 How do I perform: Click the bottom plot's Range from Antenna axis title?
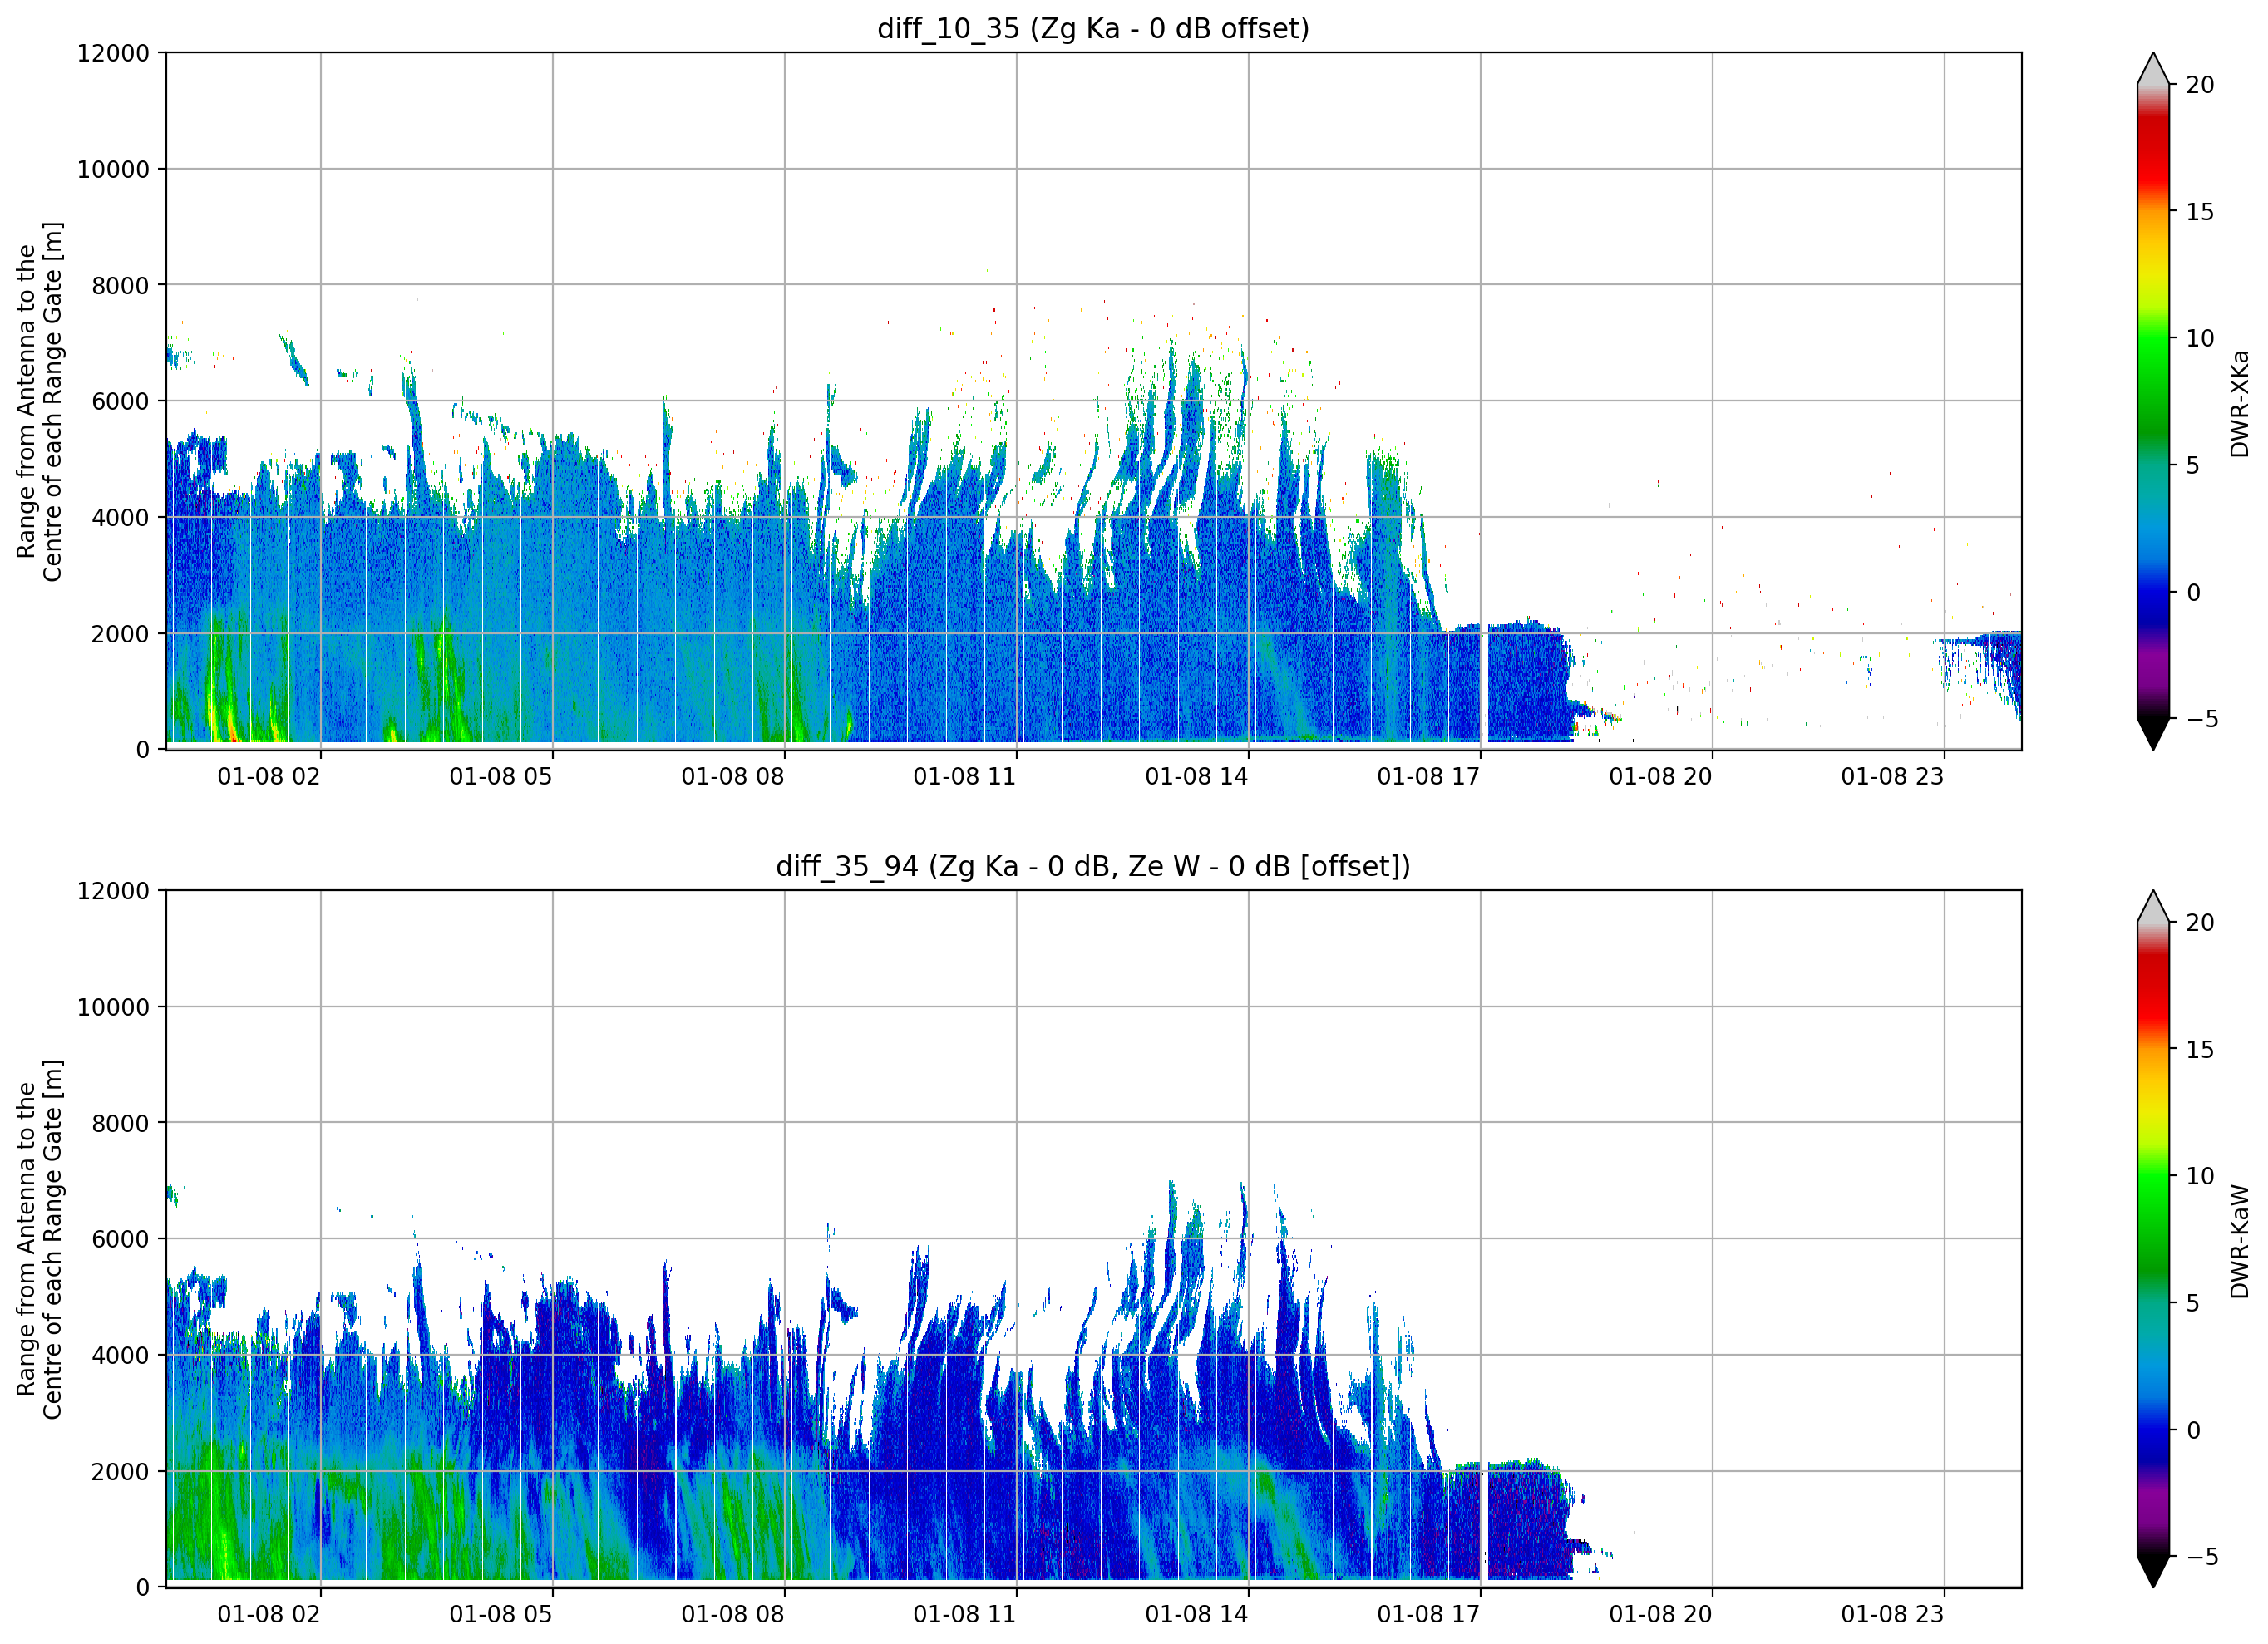(39, 1239)
